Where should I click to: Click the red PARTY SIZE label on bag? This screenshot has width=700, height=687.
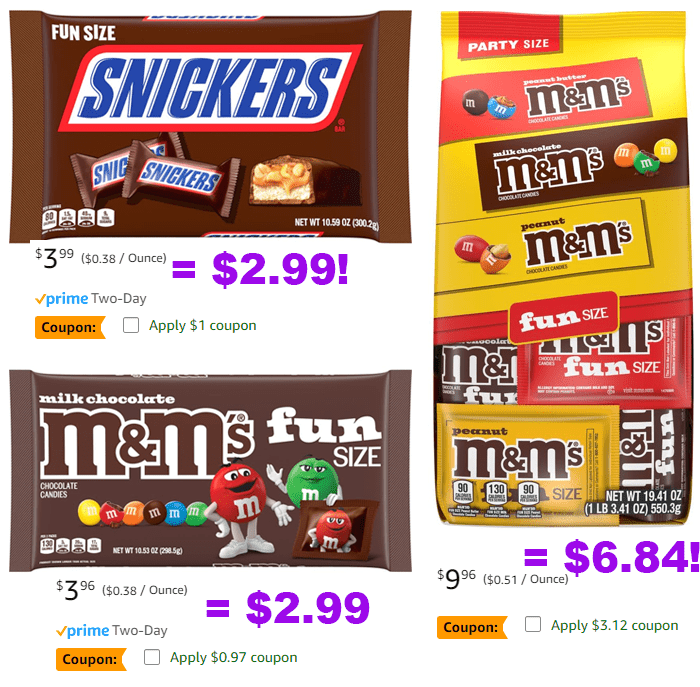point(508,45)
